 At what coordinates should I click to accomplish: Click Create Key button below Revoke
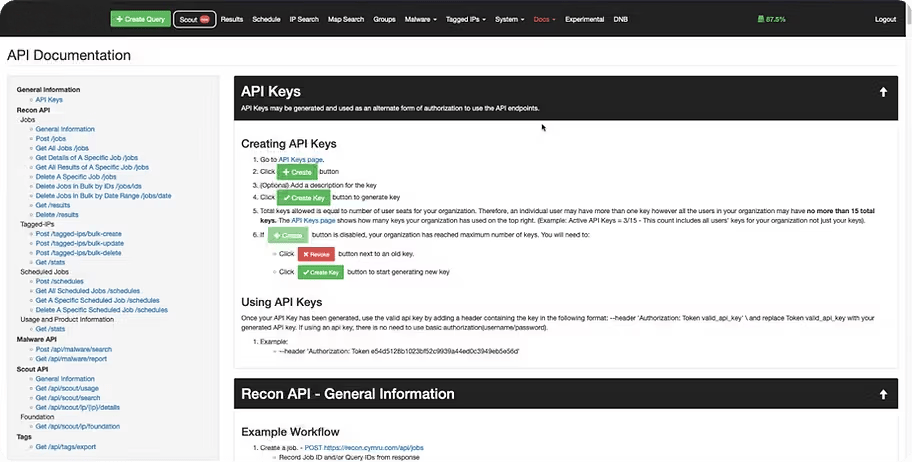click(321, 272)
